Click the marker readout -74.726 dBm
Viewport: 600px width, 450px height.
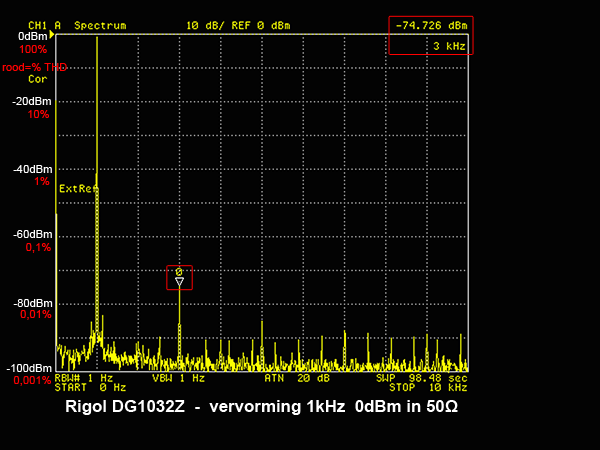pos(431,26)
